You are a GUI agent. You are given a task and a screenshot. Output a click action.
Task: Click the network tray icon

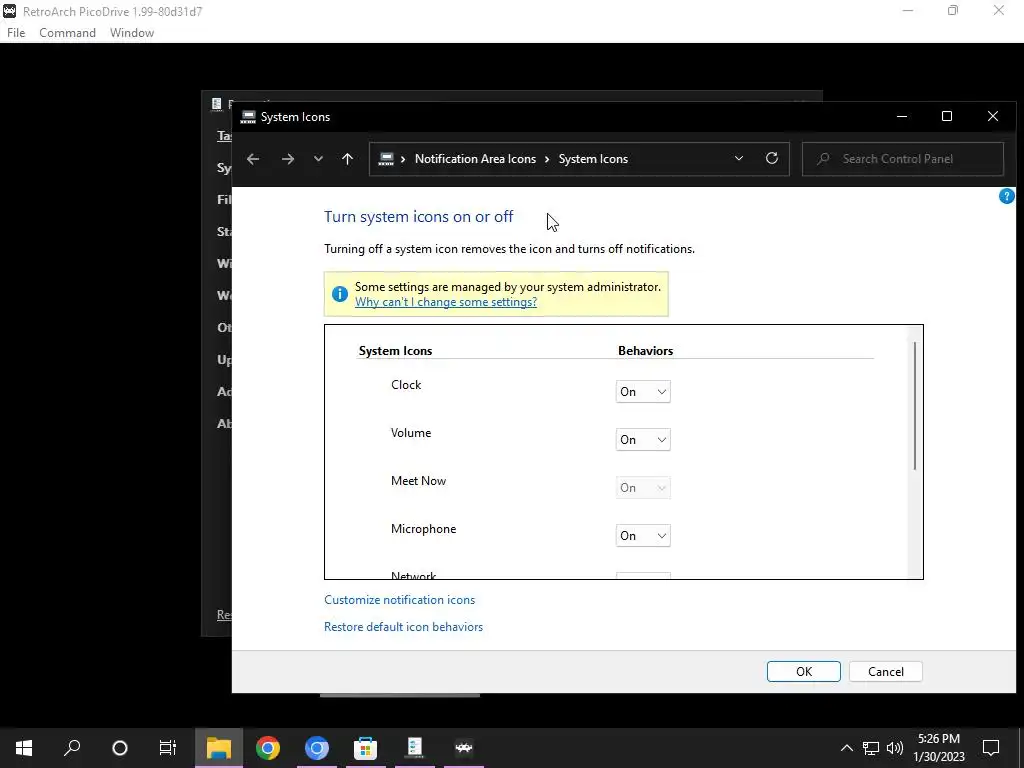coord(871,748)
